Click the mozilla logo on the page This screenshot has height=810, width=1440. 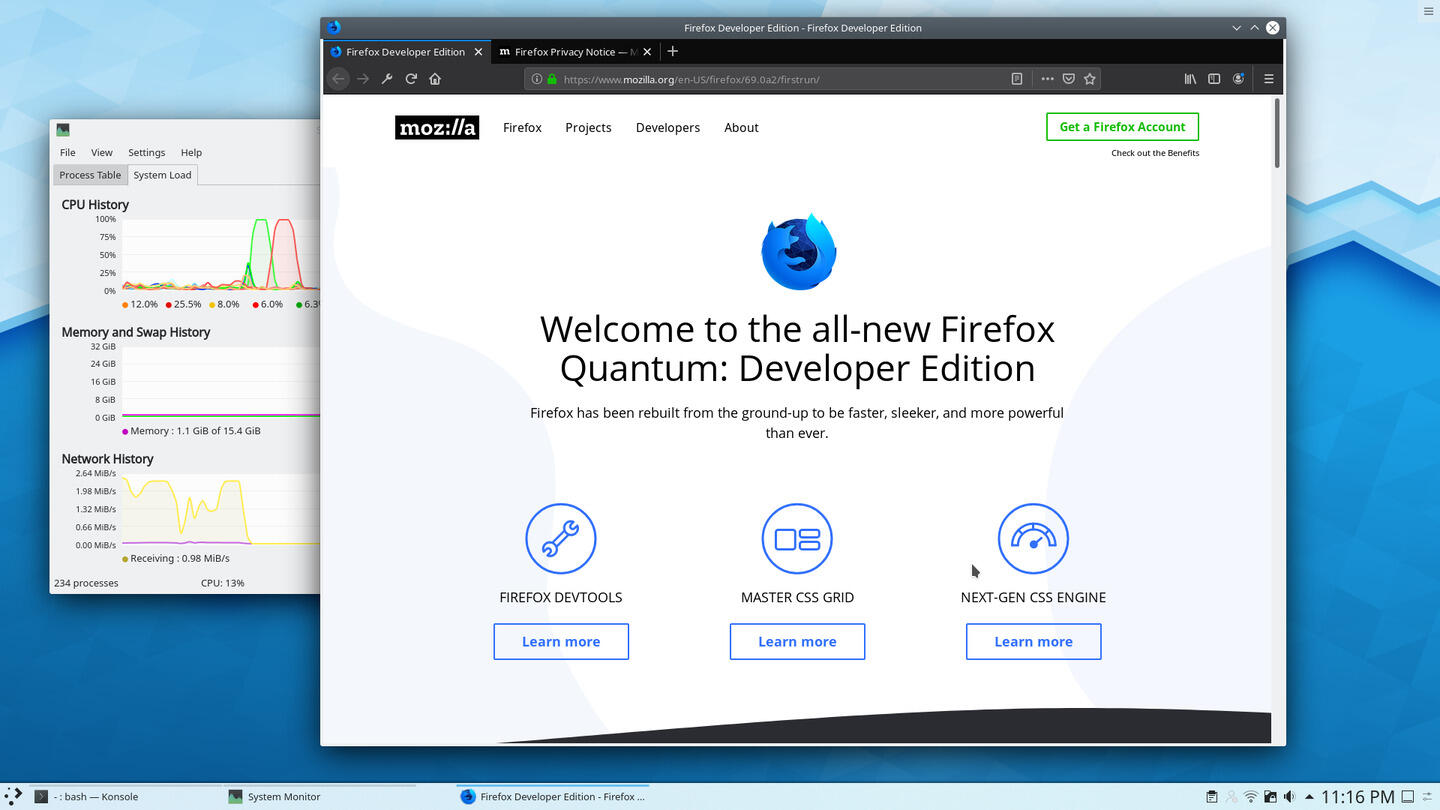(x=437, y=127)
